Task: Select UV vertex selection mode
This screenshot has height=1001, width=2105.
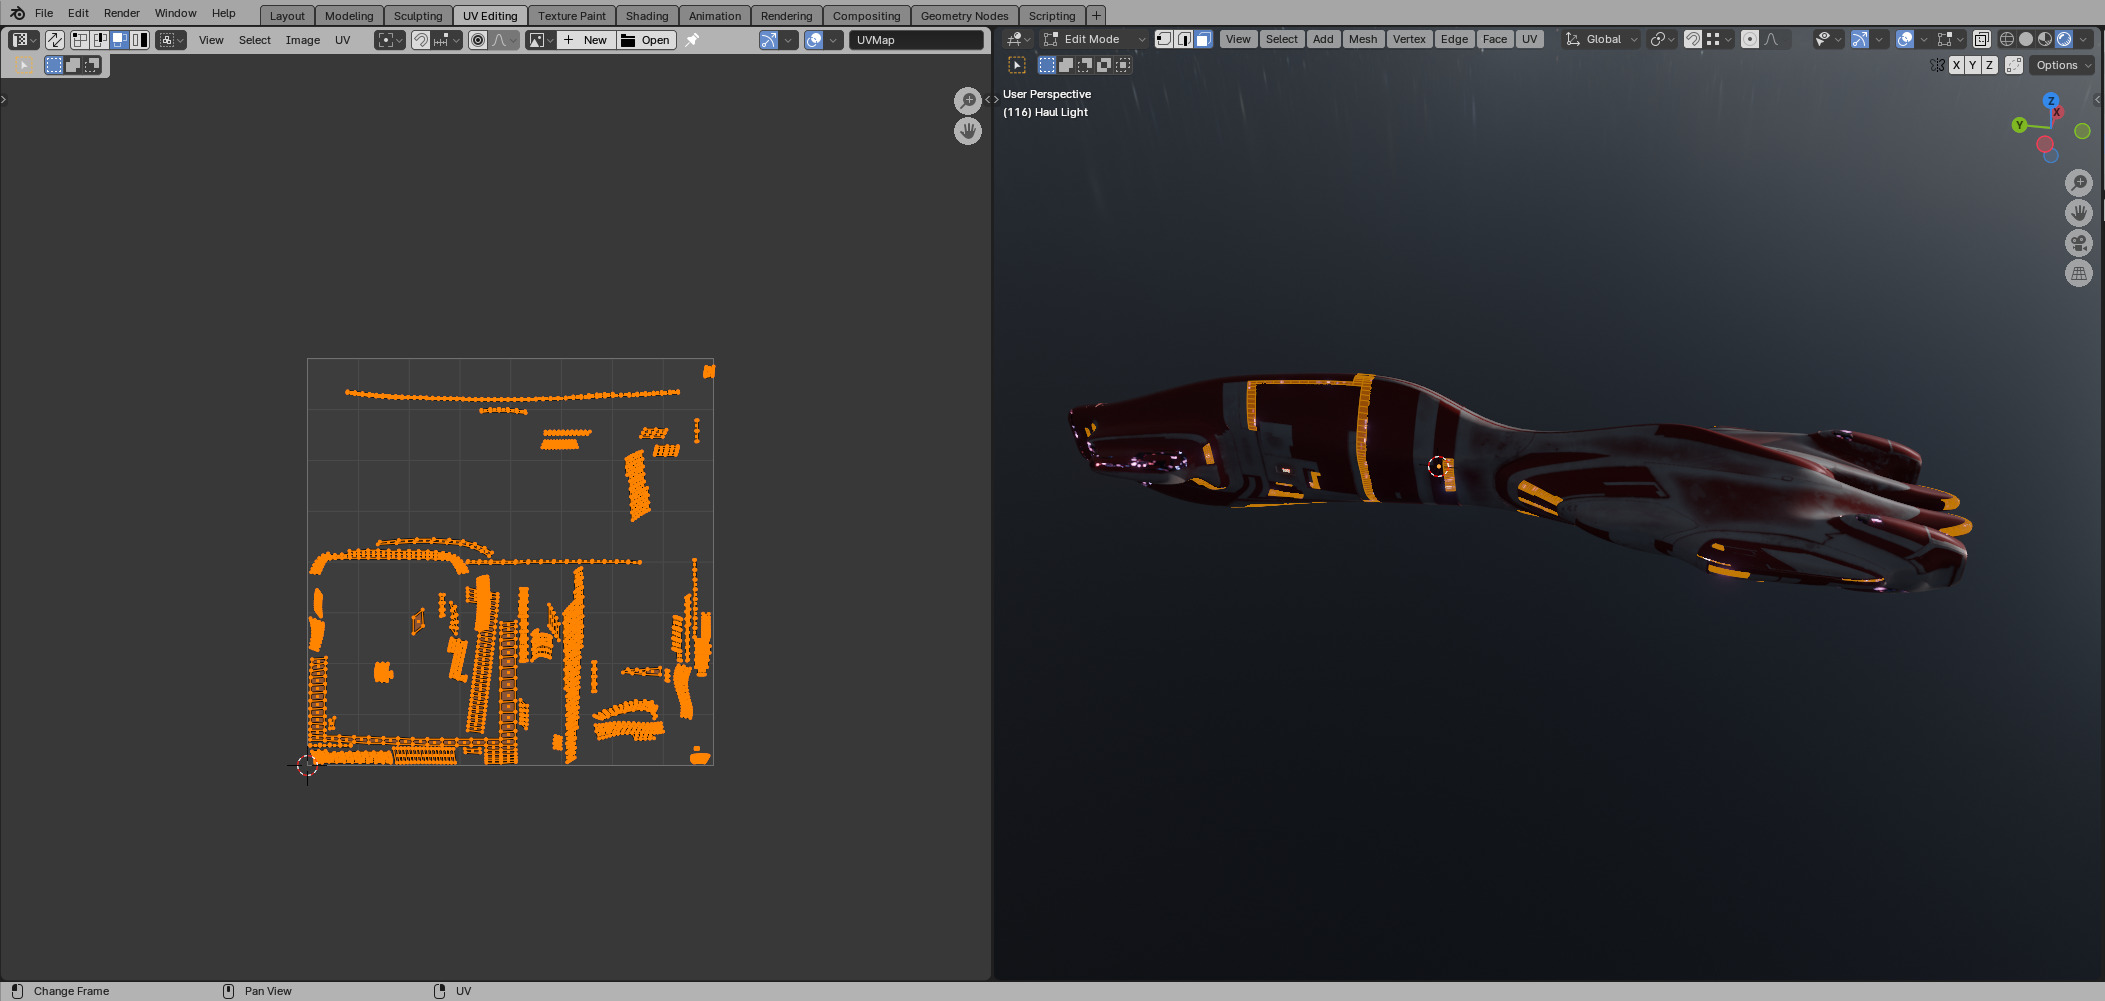Action: [79, 40]
